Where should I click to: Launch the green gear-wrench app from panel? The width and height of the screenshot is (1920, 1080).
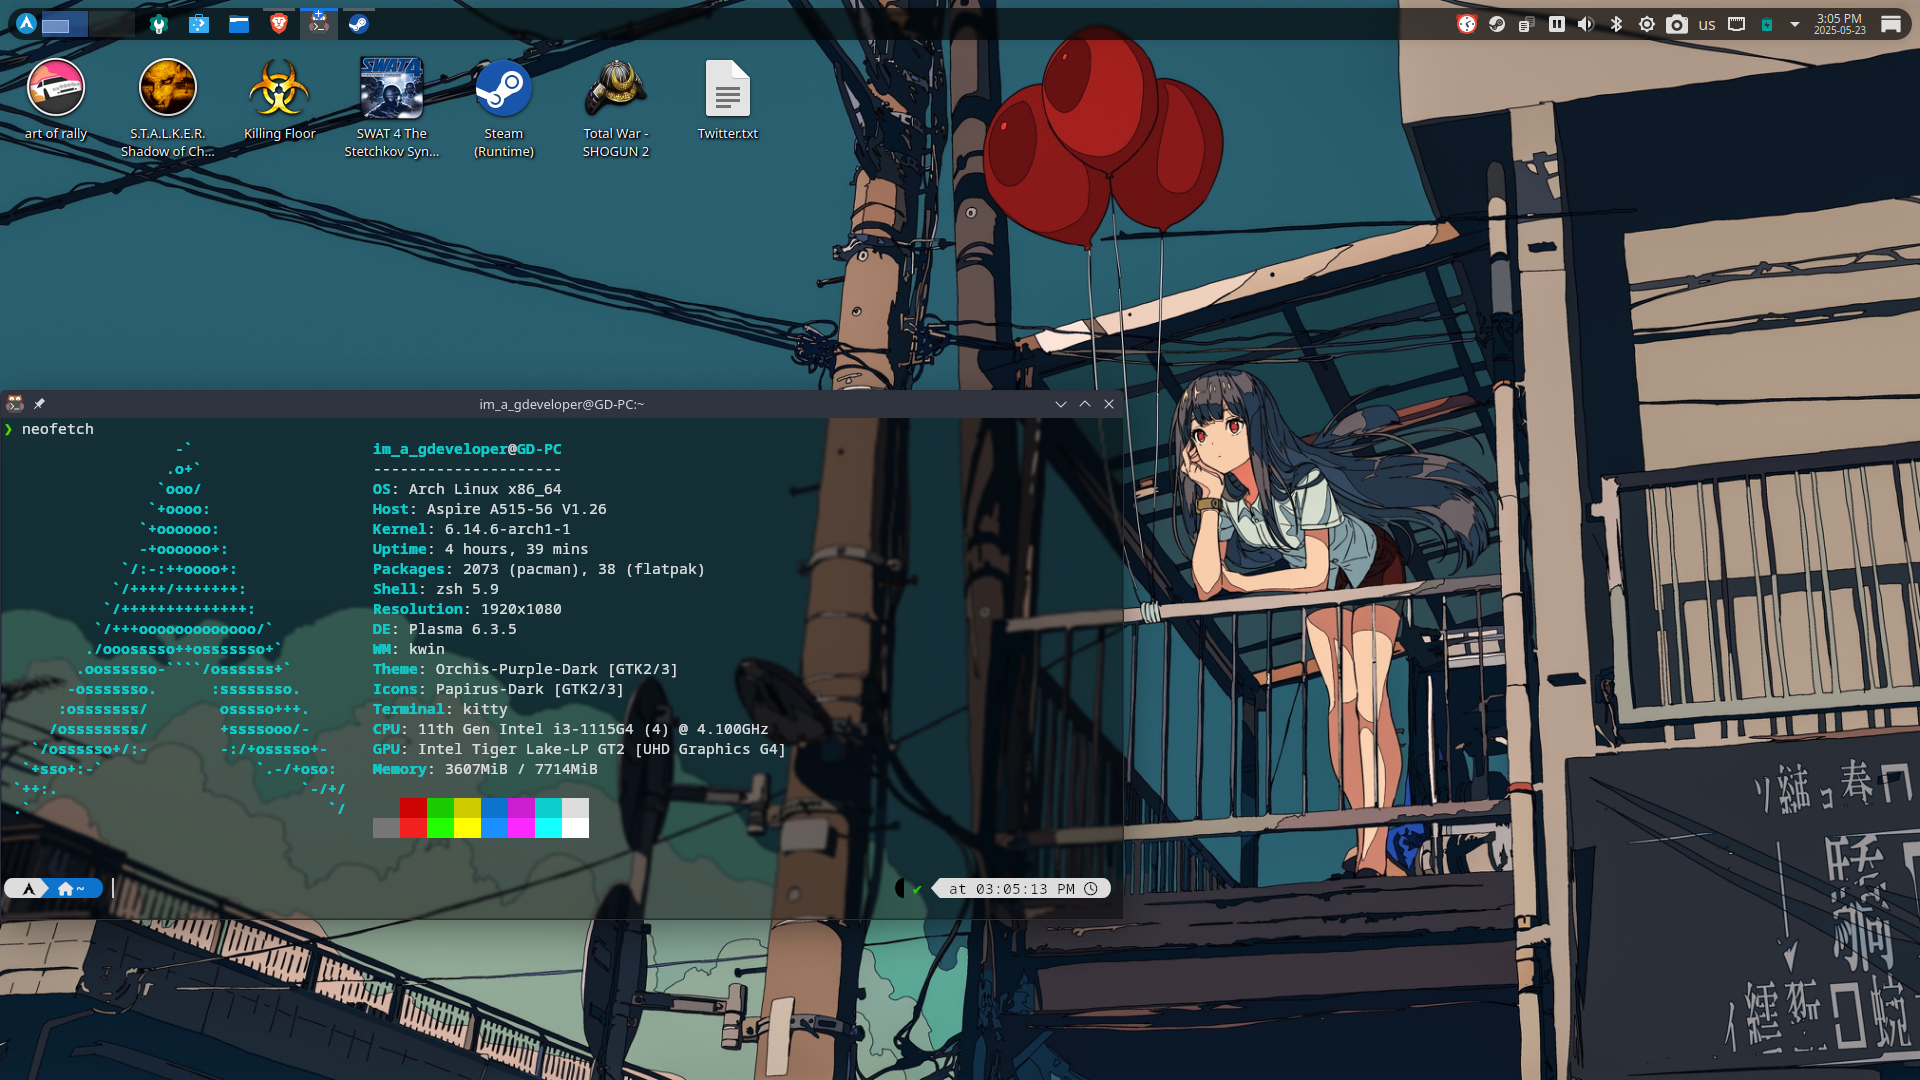pos(159,24)
